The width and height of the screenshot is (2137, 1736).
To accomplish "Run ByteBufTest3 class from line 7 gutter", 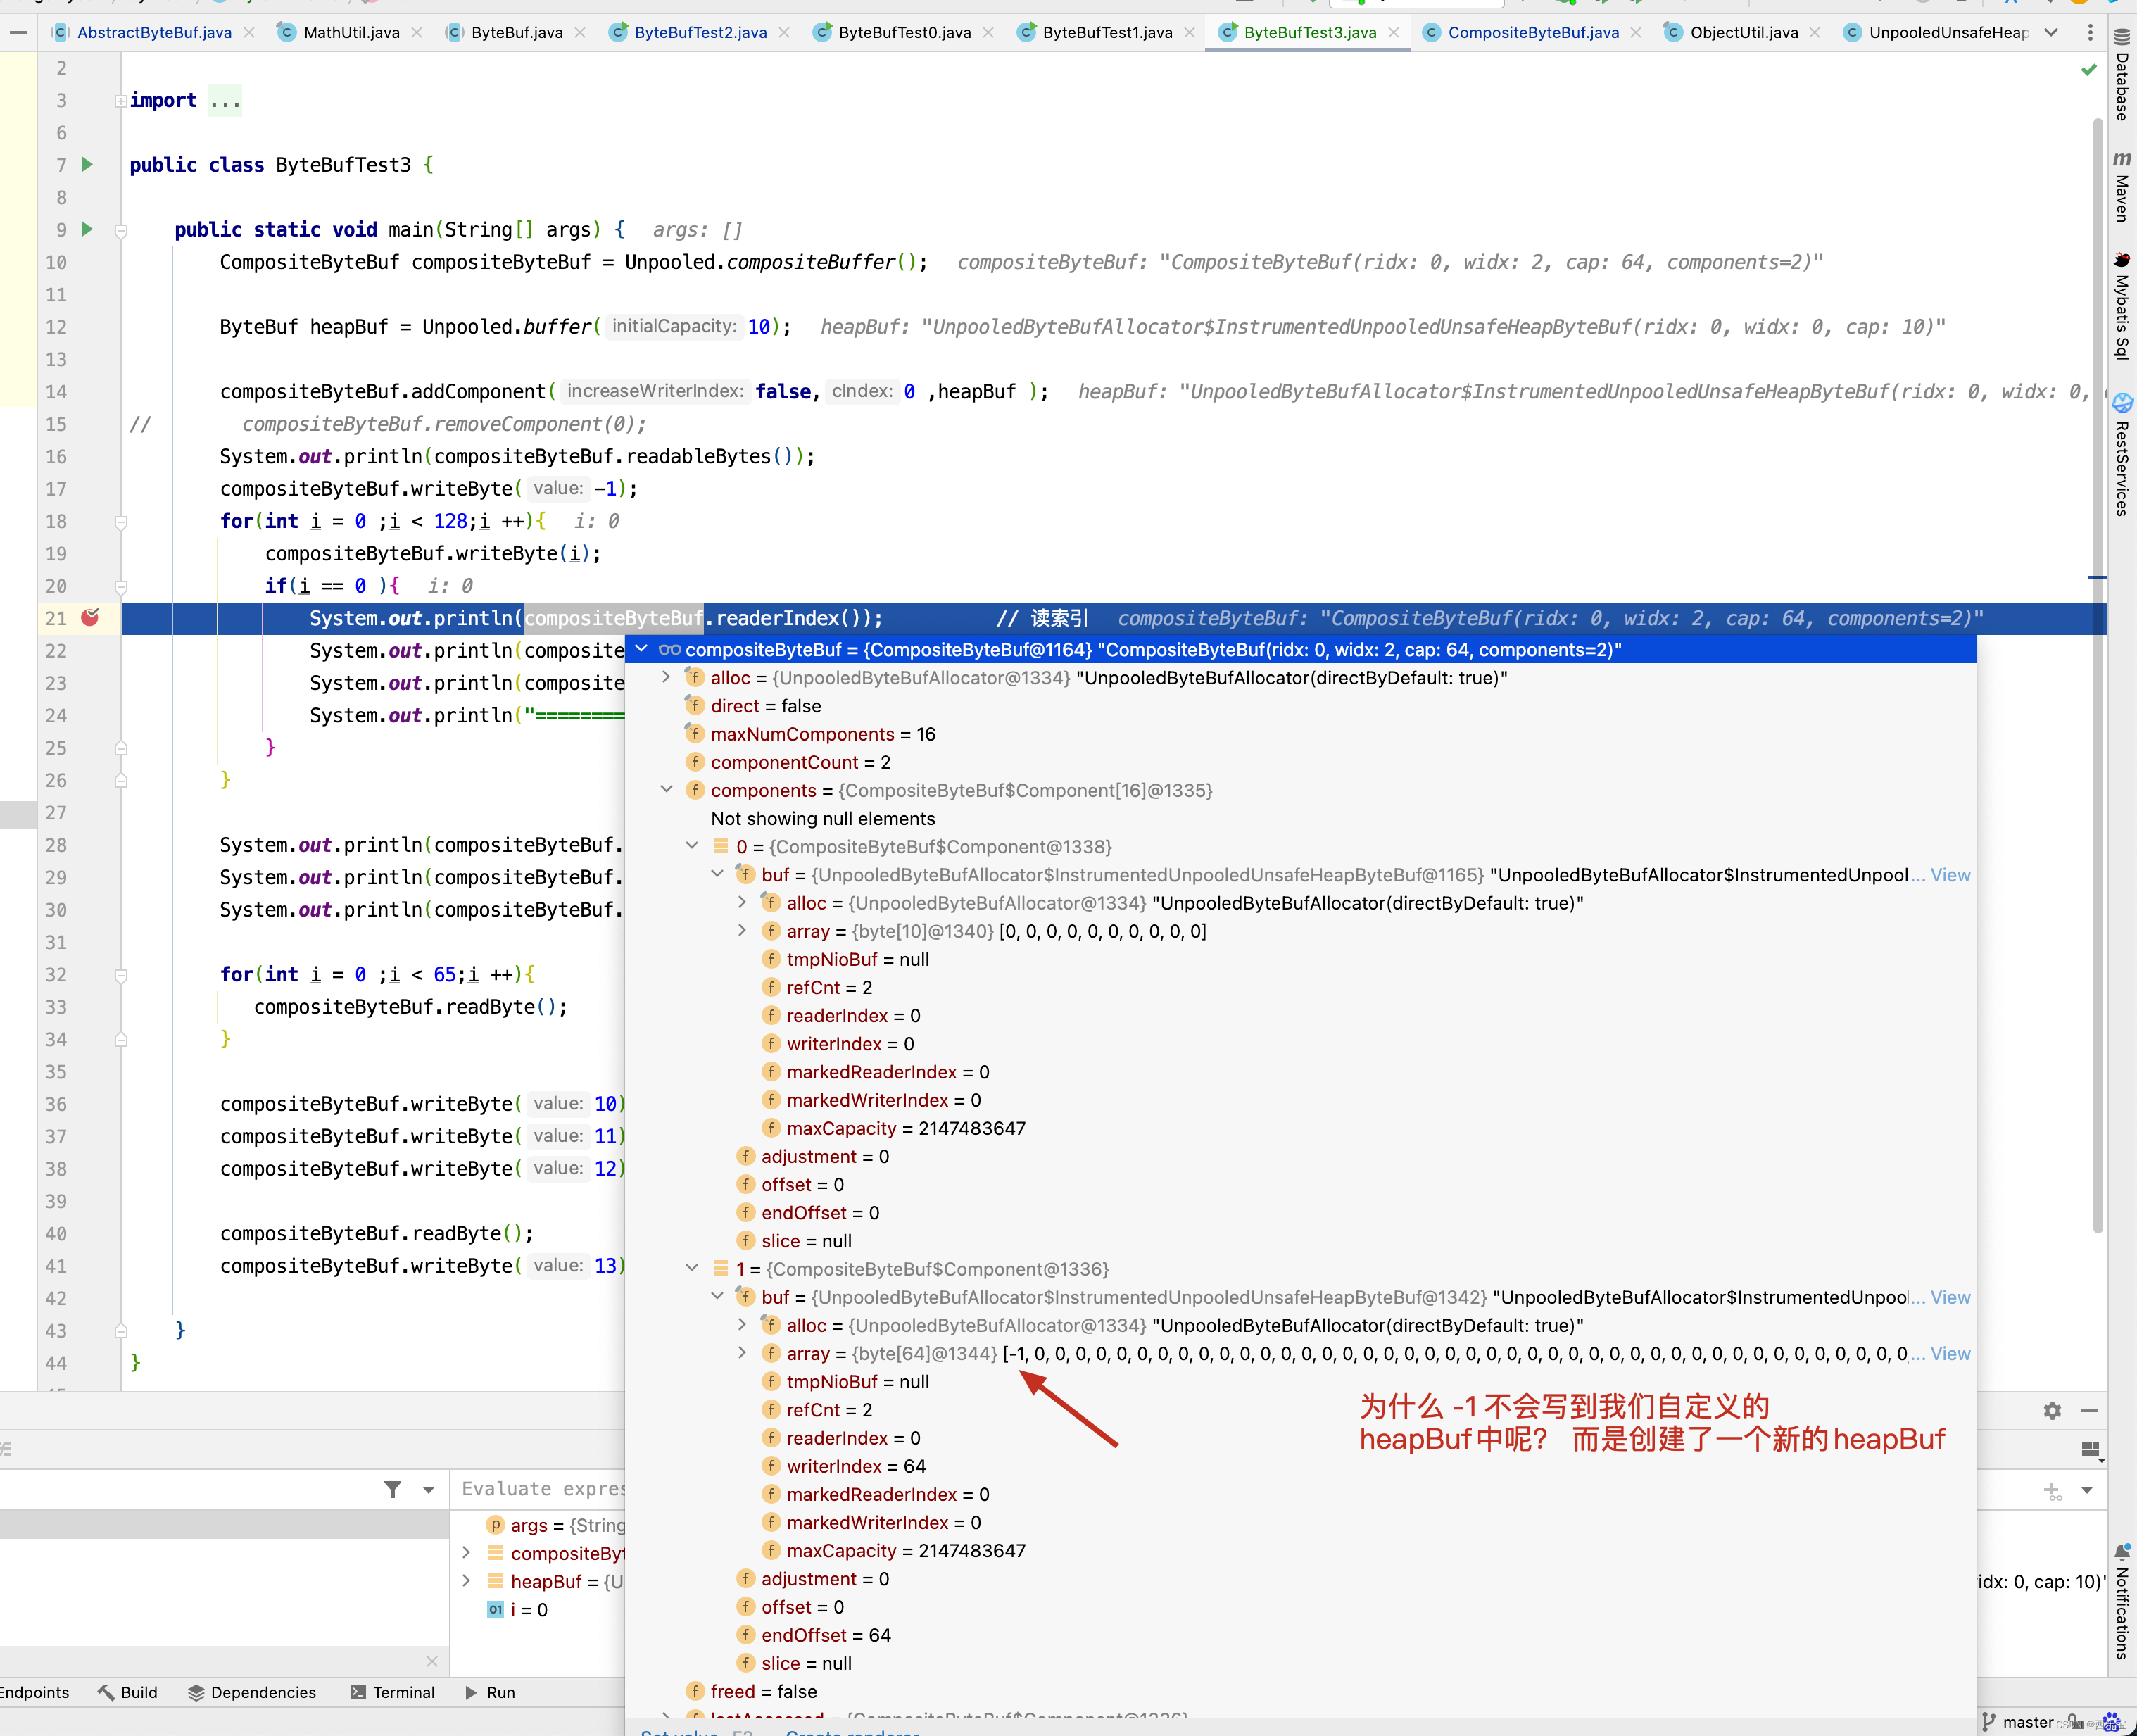I will pyautogui.click(x=87, y=164).
